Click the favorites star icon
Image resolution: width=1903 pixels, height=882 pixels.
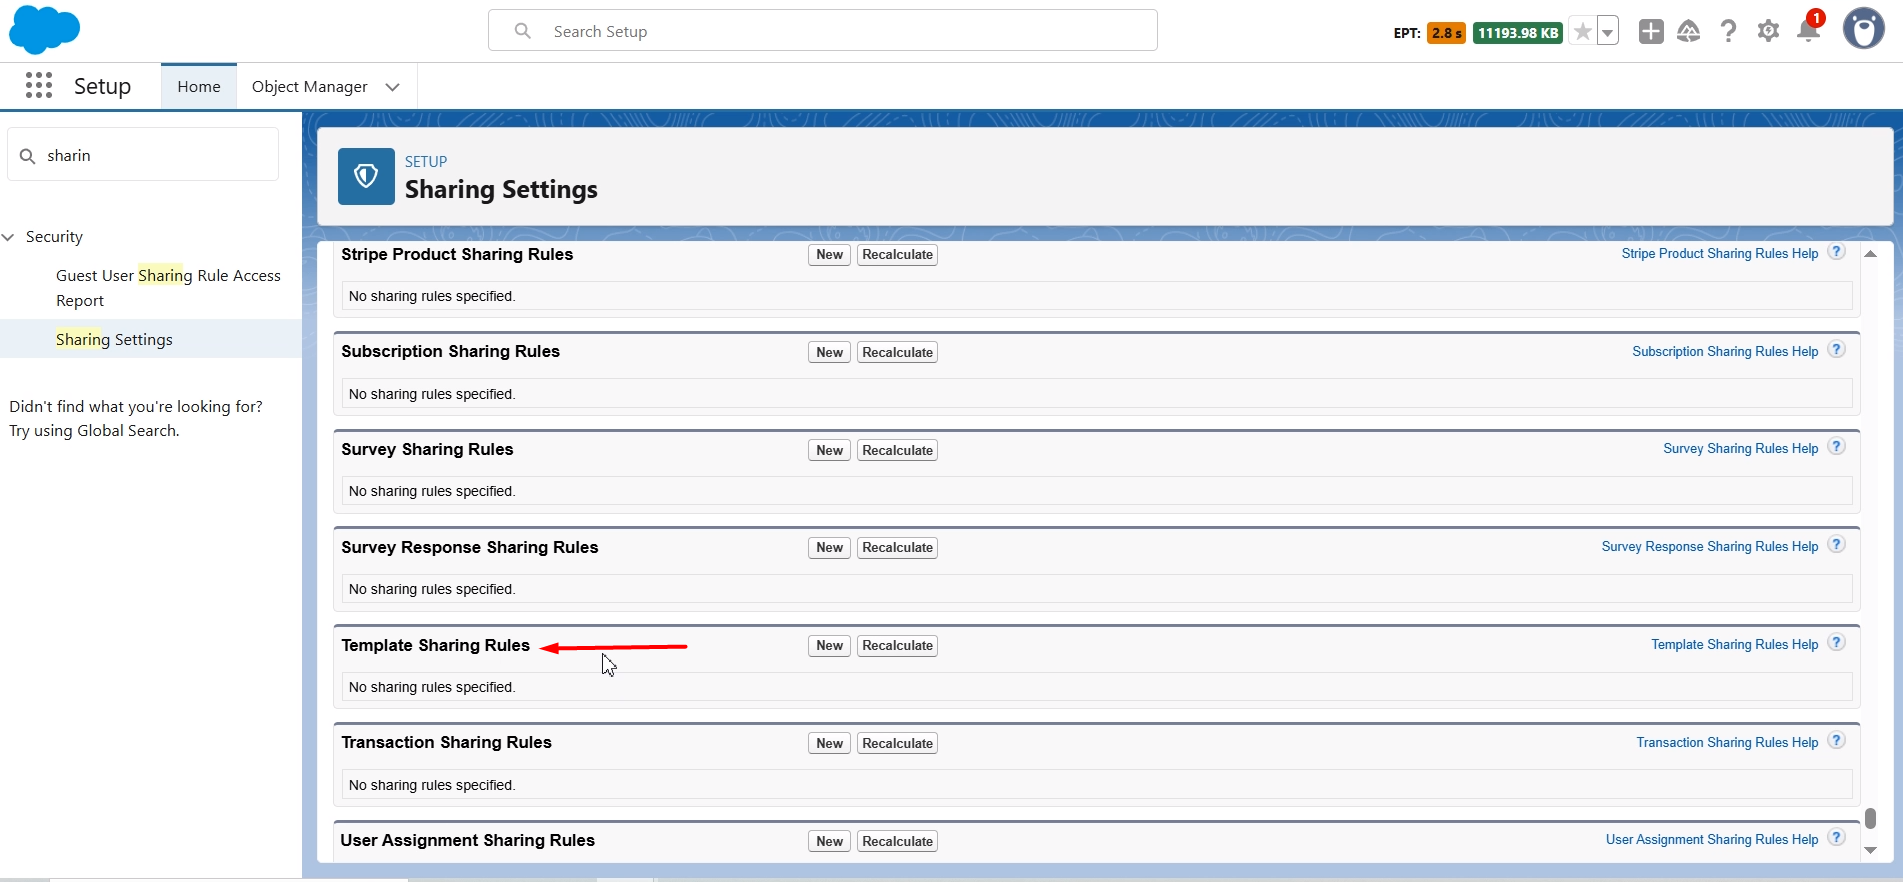[x=1582, y=32]
